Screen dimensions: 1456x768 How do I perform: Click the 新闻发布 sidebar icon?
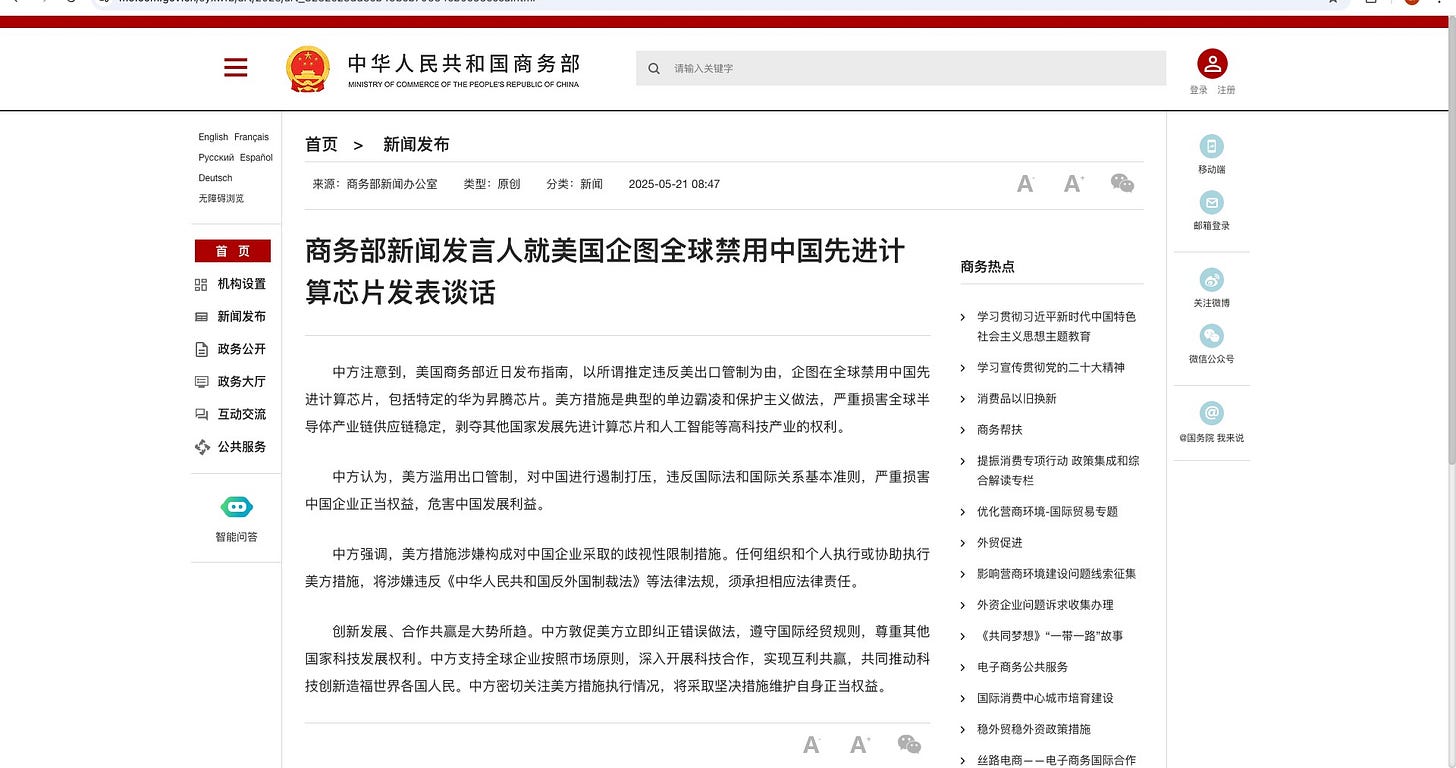(x=201, y=317)
